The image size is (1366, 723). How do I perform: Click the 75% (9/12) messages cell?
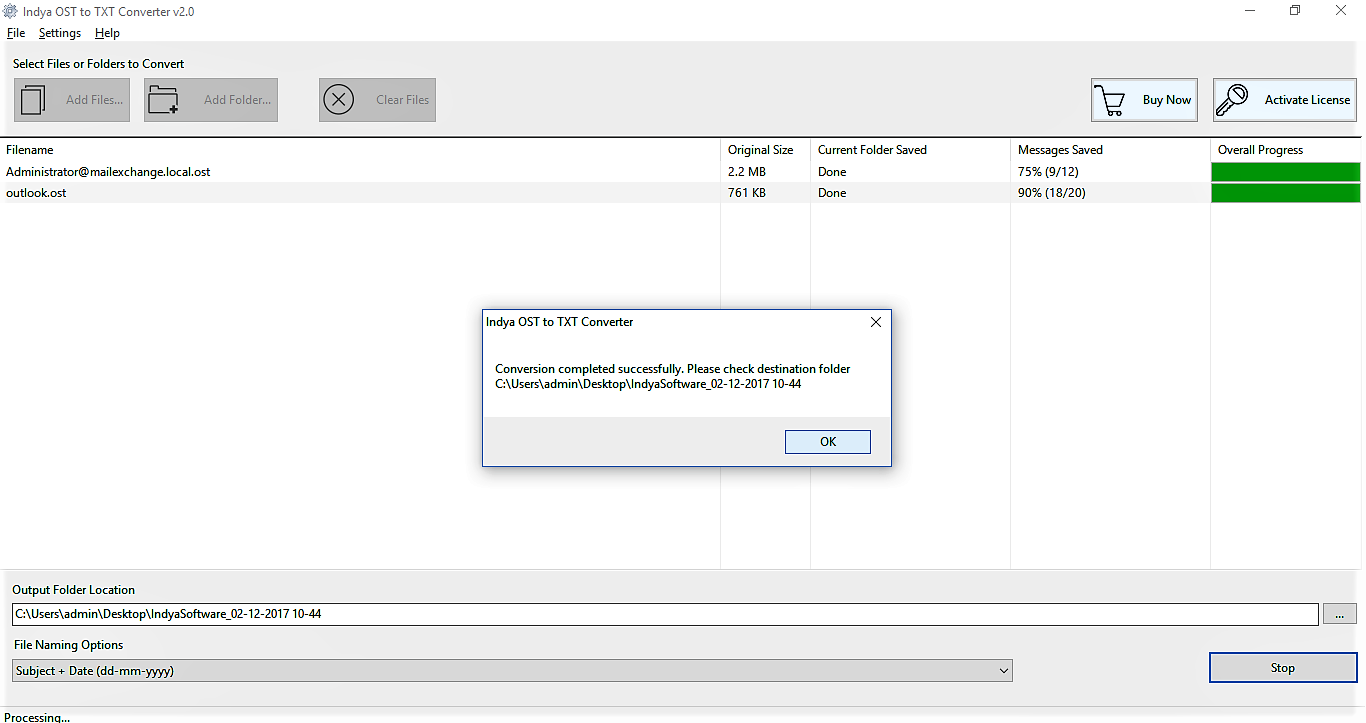[1048, 172]
